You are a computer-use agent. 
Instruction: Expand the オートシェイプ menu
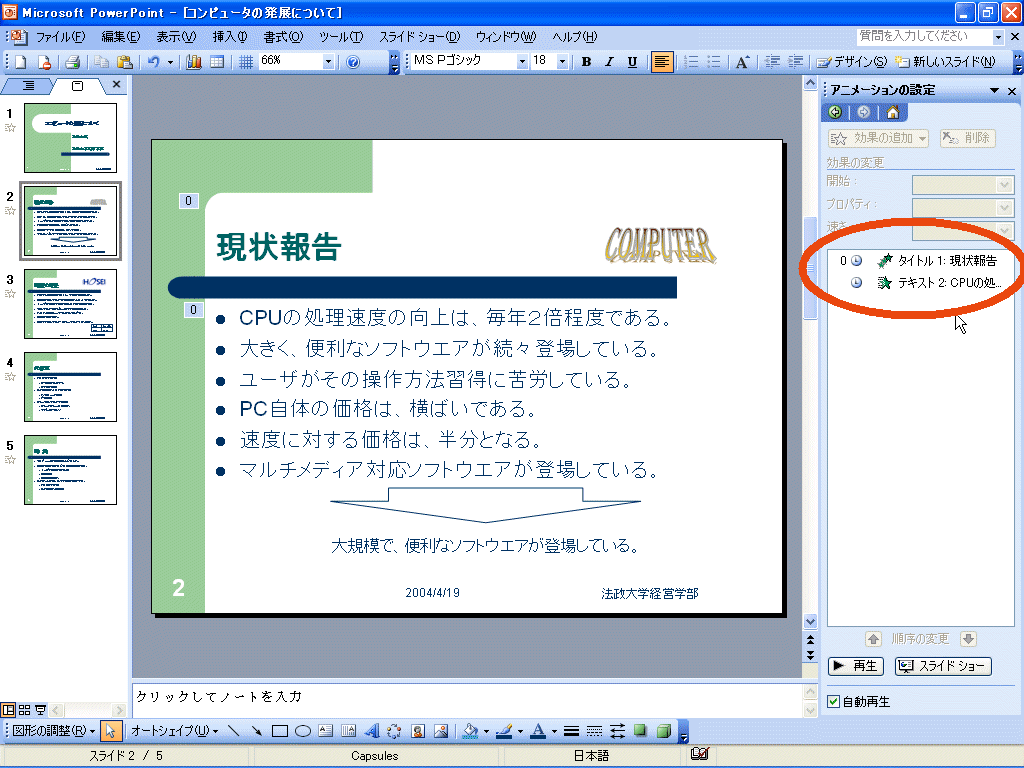(x=174, y=731)
